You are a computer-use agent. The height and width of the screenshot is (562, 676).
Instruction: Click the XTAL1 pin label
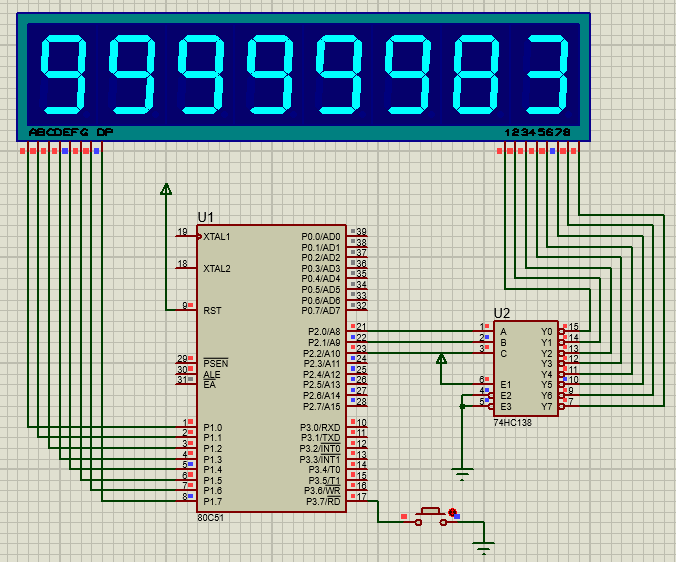217,237
